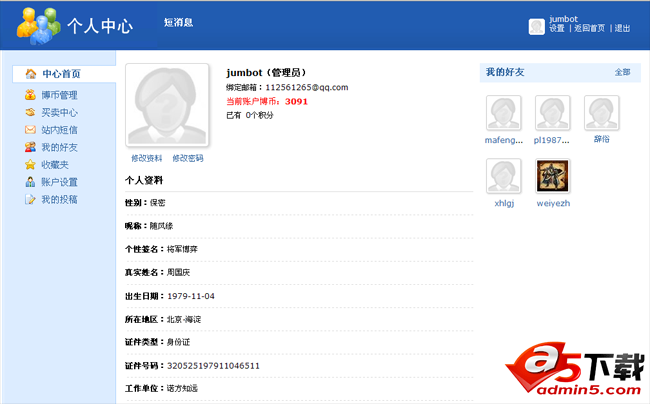The height and width of the screenshot is (404, 650).
Task: Click the 修改资料 link
Action: (146, 158)
